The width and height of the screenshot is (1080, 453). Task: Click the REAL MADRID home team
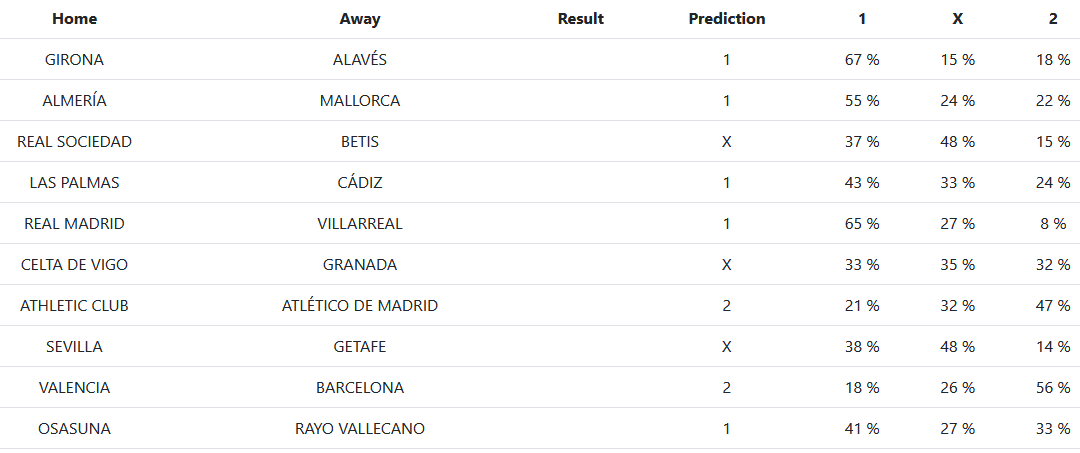point(75,224)
